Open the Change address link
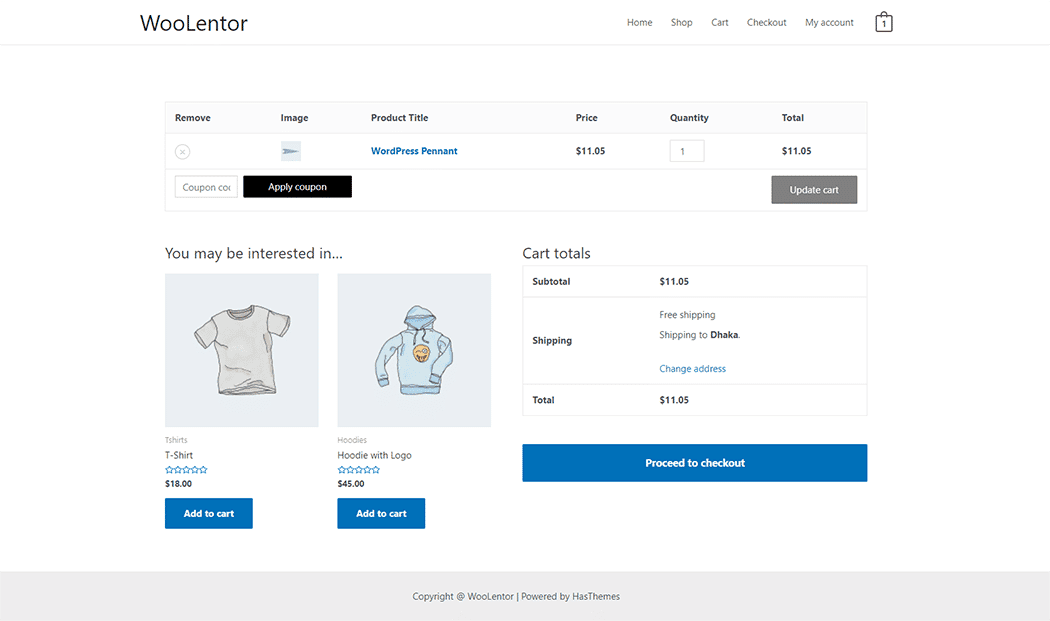Viewport: 1050px width, 621px height. (692, 368)
